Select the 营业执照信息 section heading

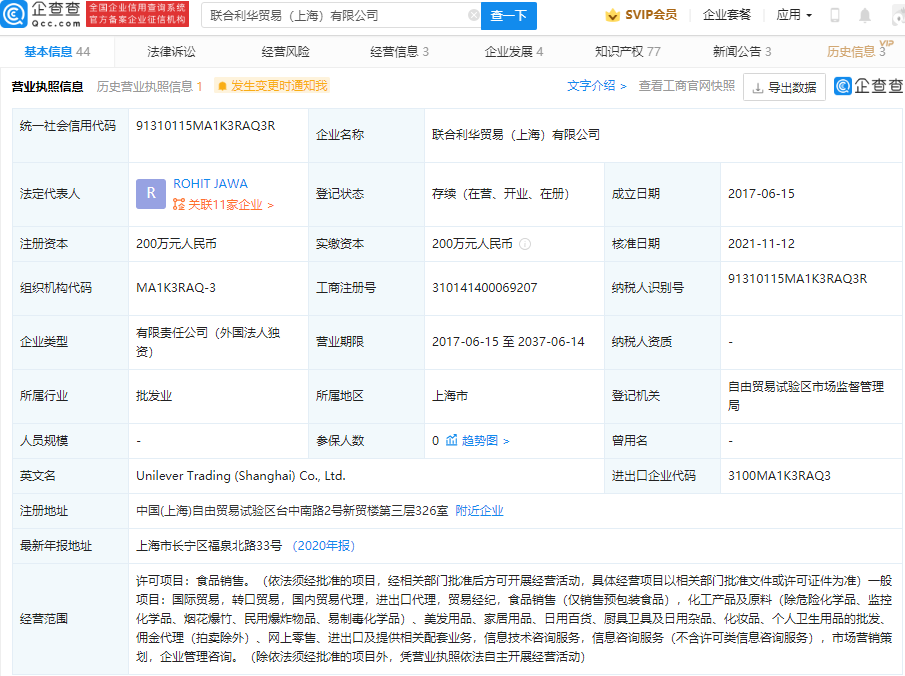47,87
